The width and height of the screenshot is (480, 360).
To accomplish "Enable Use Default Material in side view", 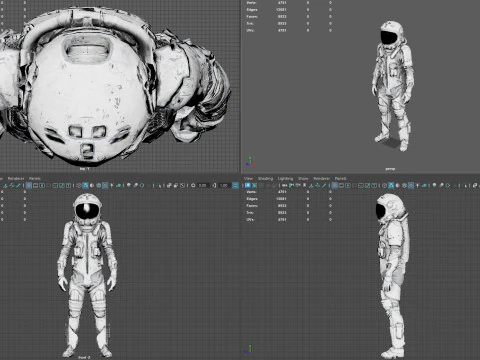I will tap(397, 185).
